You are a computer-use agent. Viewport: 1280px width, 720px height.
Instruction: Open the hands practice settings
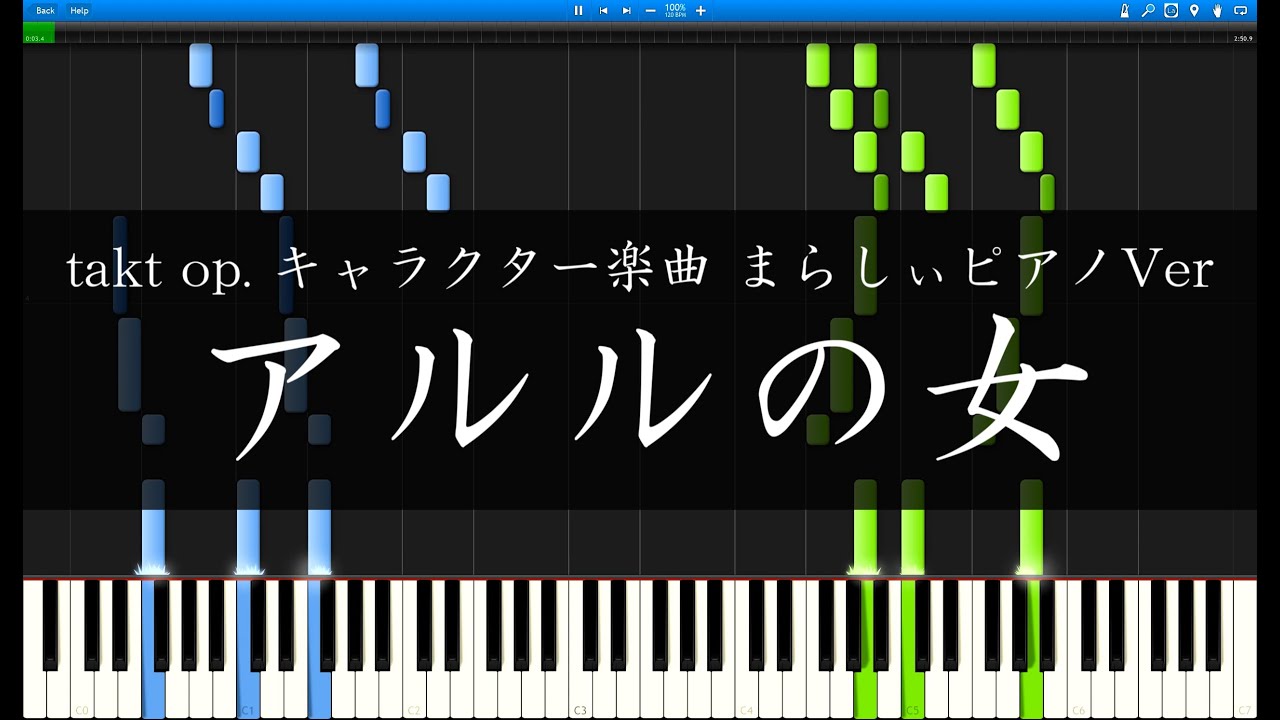point(1217,10)
